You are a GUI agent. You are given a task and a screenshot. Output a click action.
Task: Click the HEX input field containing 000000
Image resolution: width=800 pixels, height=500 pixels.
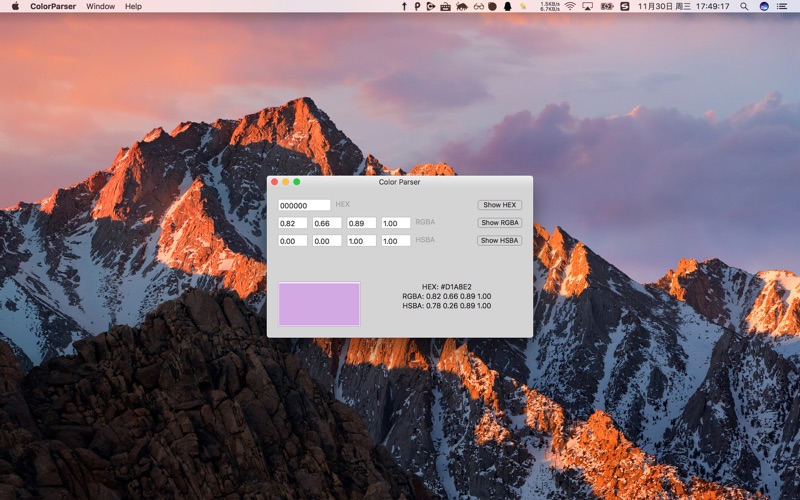point(304,205)
